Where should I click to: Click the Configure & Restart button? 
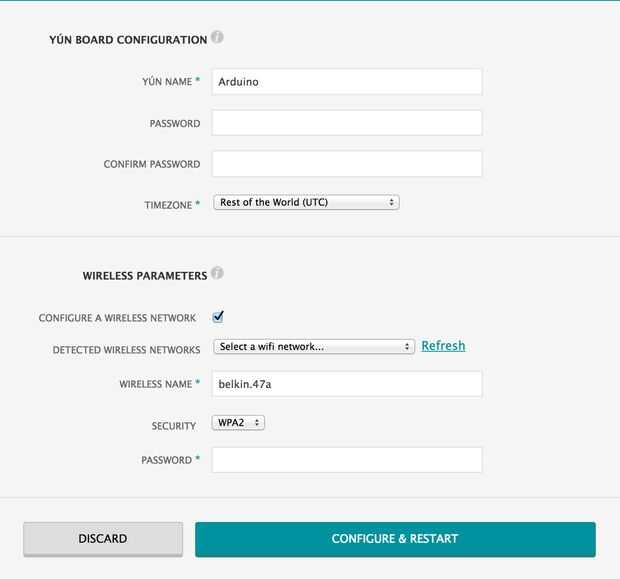[395, 539]
